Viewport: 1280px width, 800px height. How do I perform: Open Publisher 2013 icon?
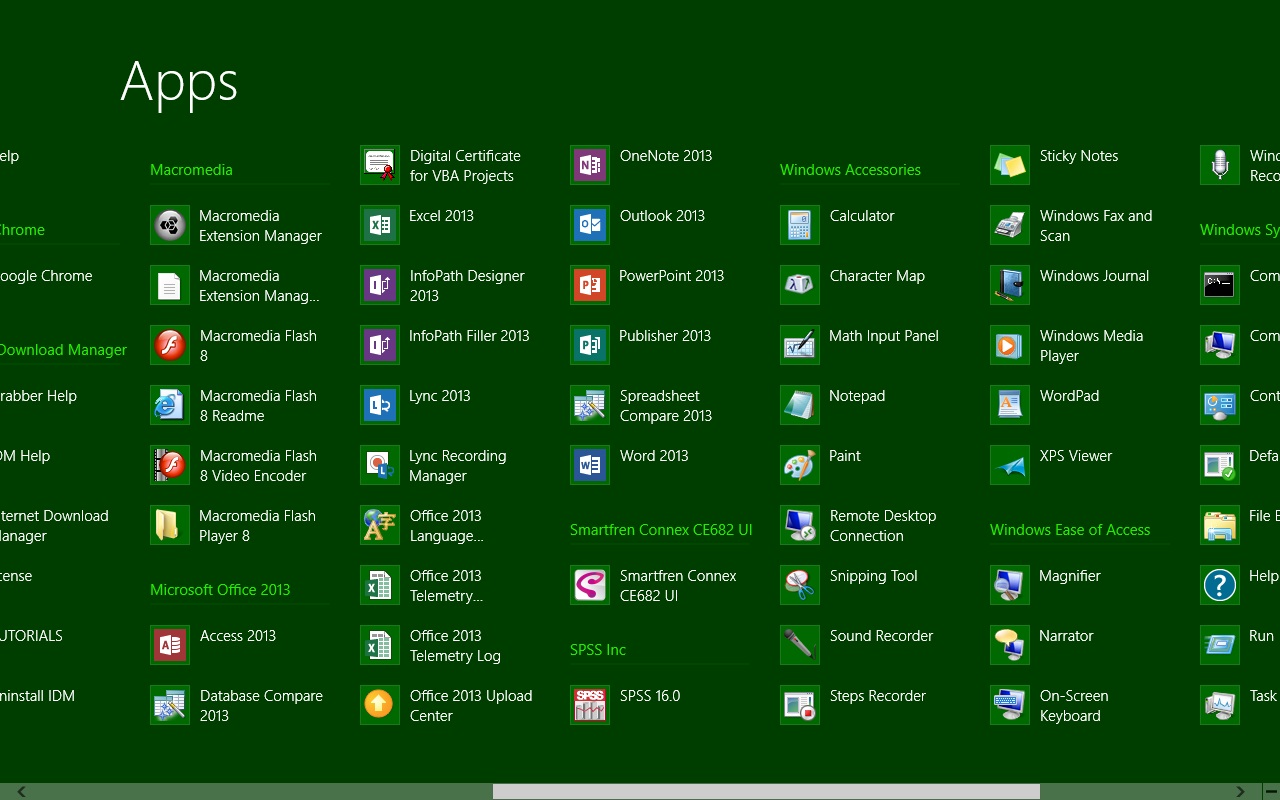(590, 345)
